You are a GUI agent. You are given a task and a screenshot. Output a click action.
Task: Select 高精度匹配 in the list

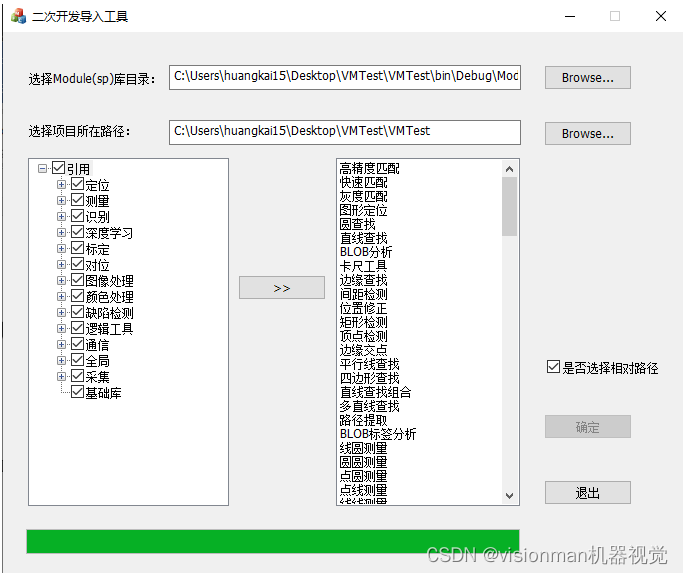(369, 168)
